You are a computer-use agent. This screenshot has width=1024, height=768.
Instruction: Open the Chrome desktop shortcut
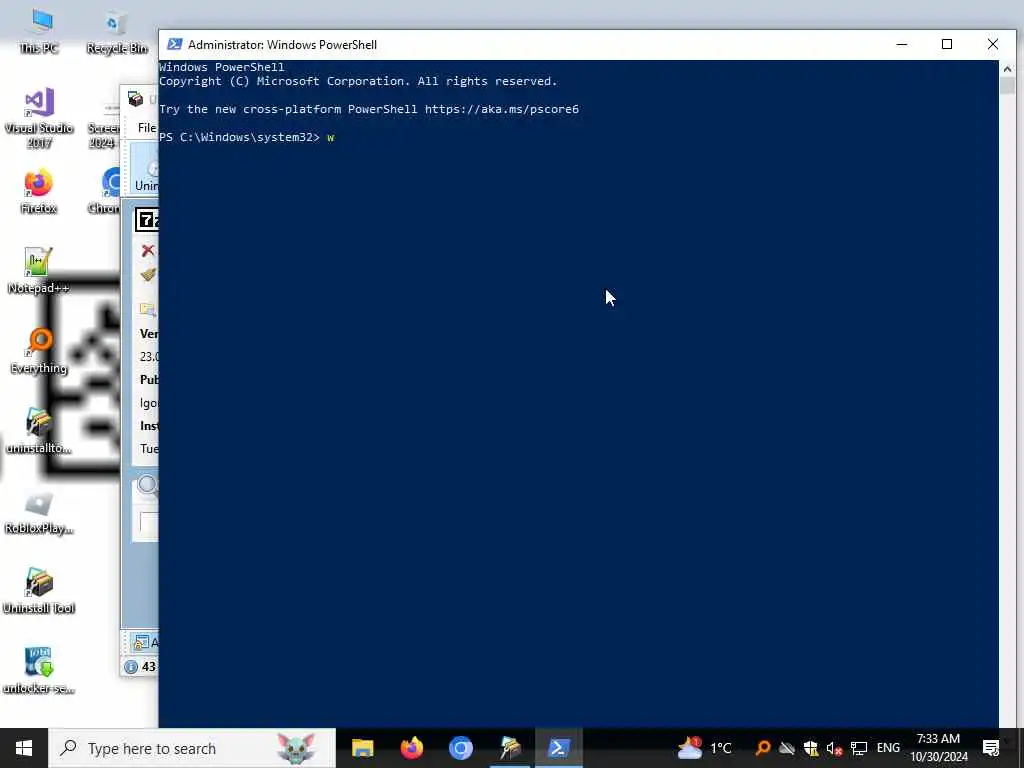(x=106, y=191)
